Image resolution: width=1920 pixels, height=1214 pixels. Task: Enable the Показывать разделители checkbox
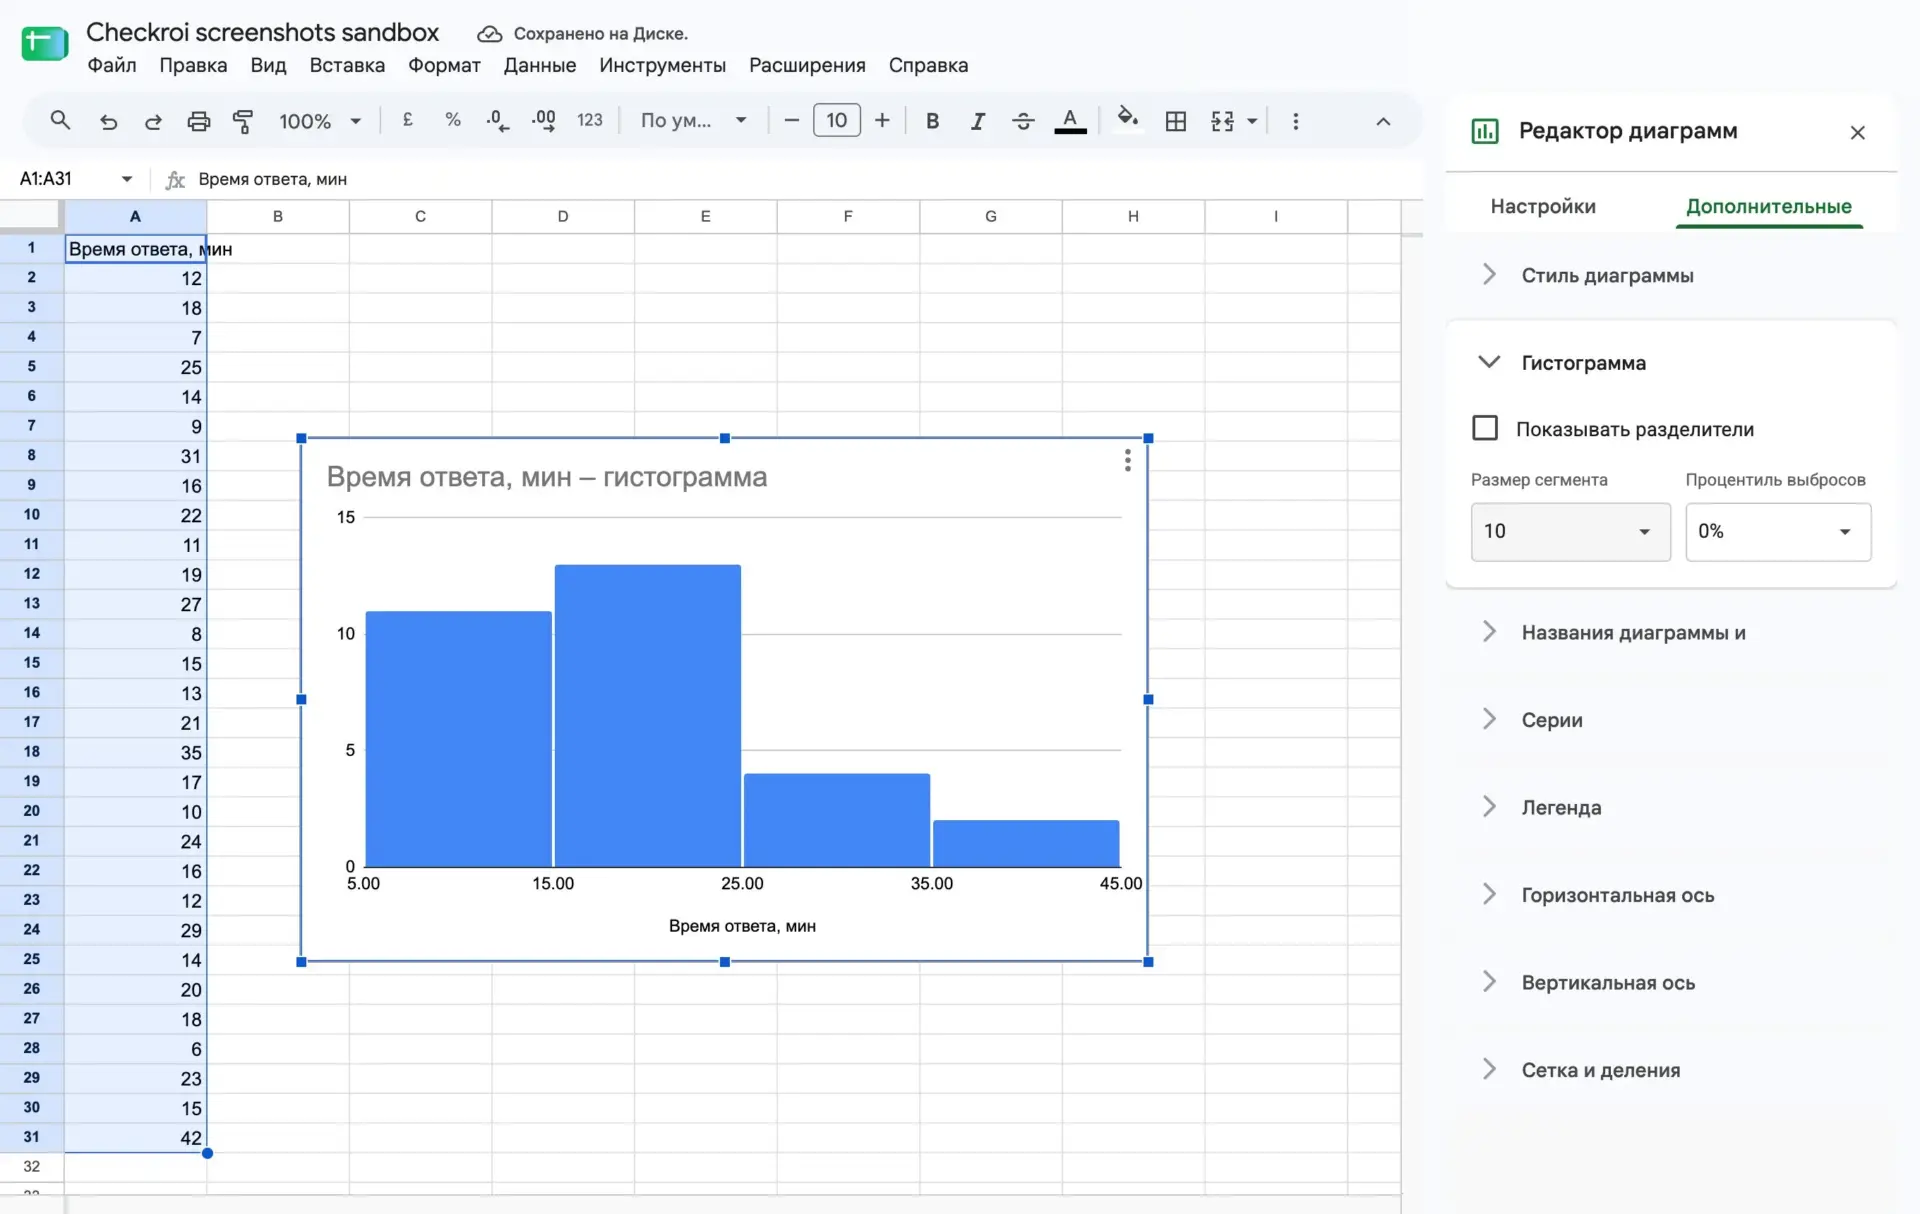coord(1485,428)
